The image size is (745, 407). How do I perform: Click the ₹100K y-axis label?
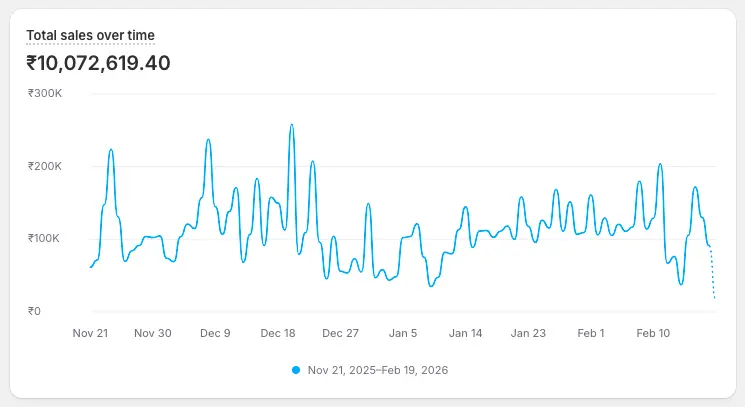tap(45, 239)
